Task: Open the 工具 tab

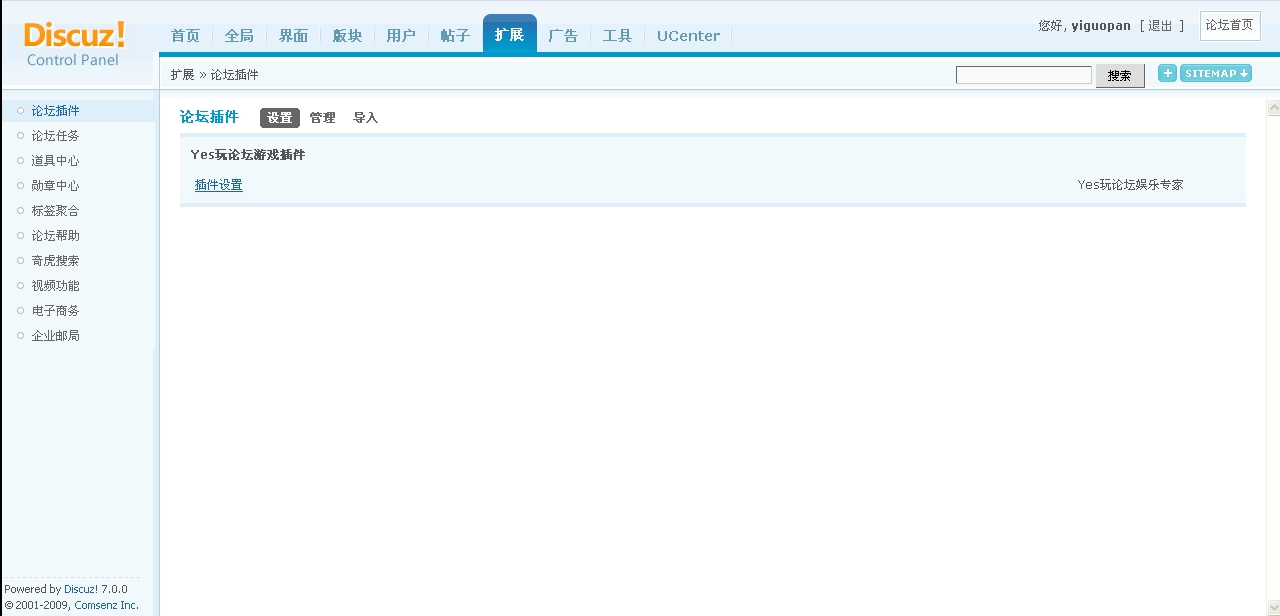Action: point(617,35)
